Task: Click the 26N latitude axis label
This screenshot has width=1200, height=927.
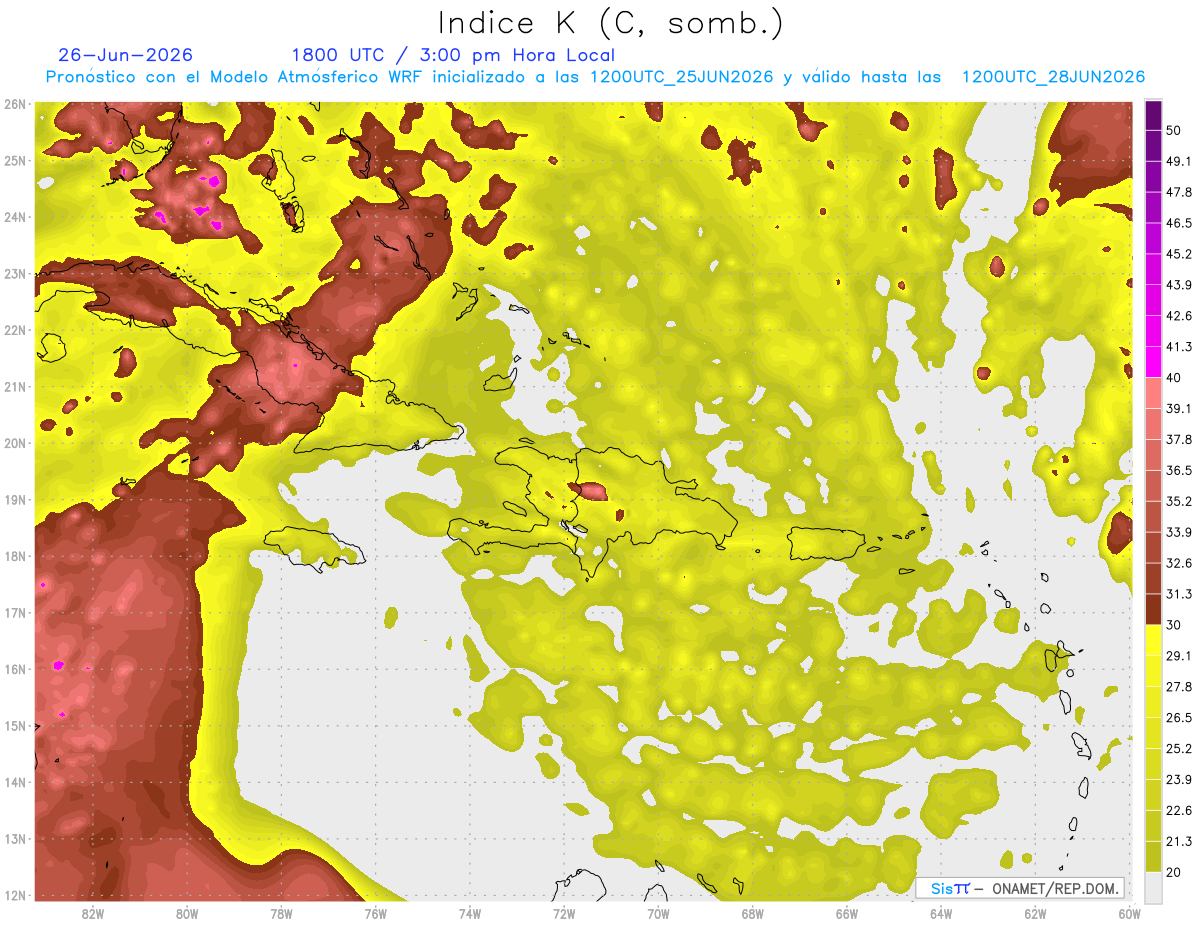Action: click(15, 104)
